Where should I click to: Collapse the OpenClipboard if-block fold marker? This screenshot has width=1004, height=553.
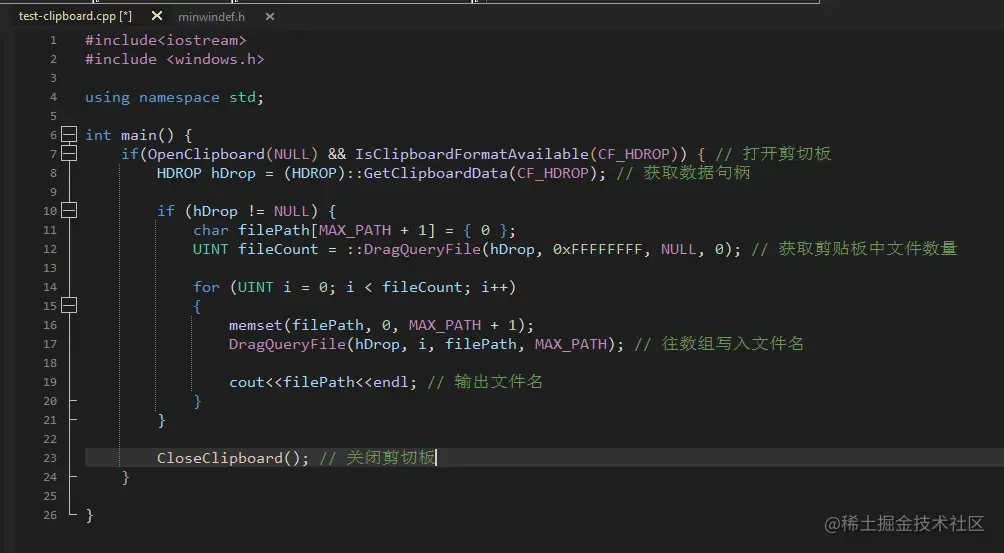(69, 154)
